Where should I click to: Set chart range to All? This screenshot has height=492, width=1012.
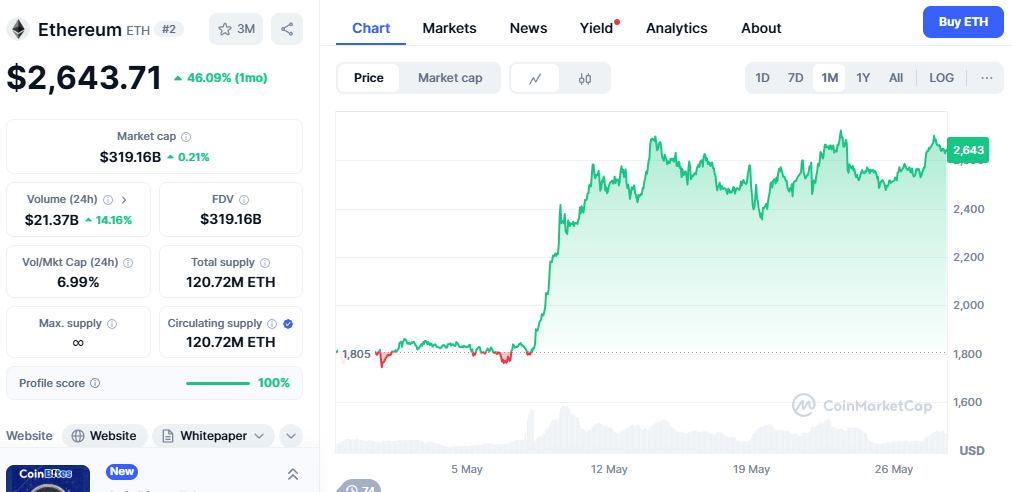click(896, 78)
